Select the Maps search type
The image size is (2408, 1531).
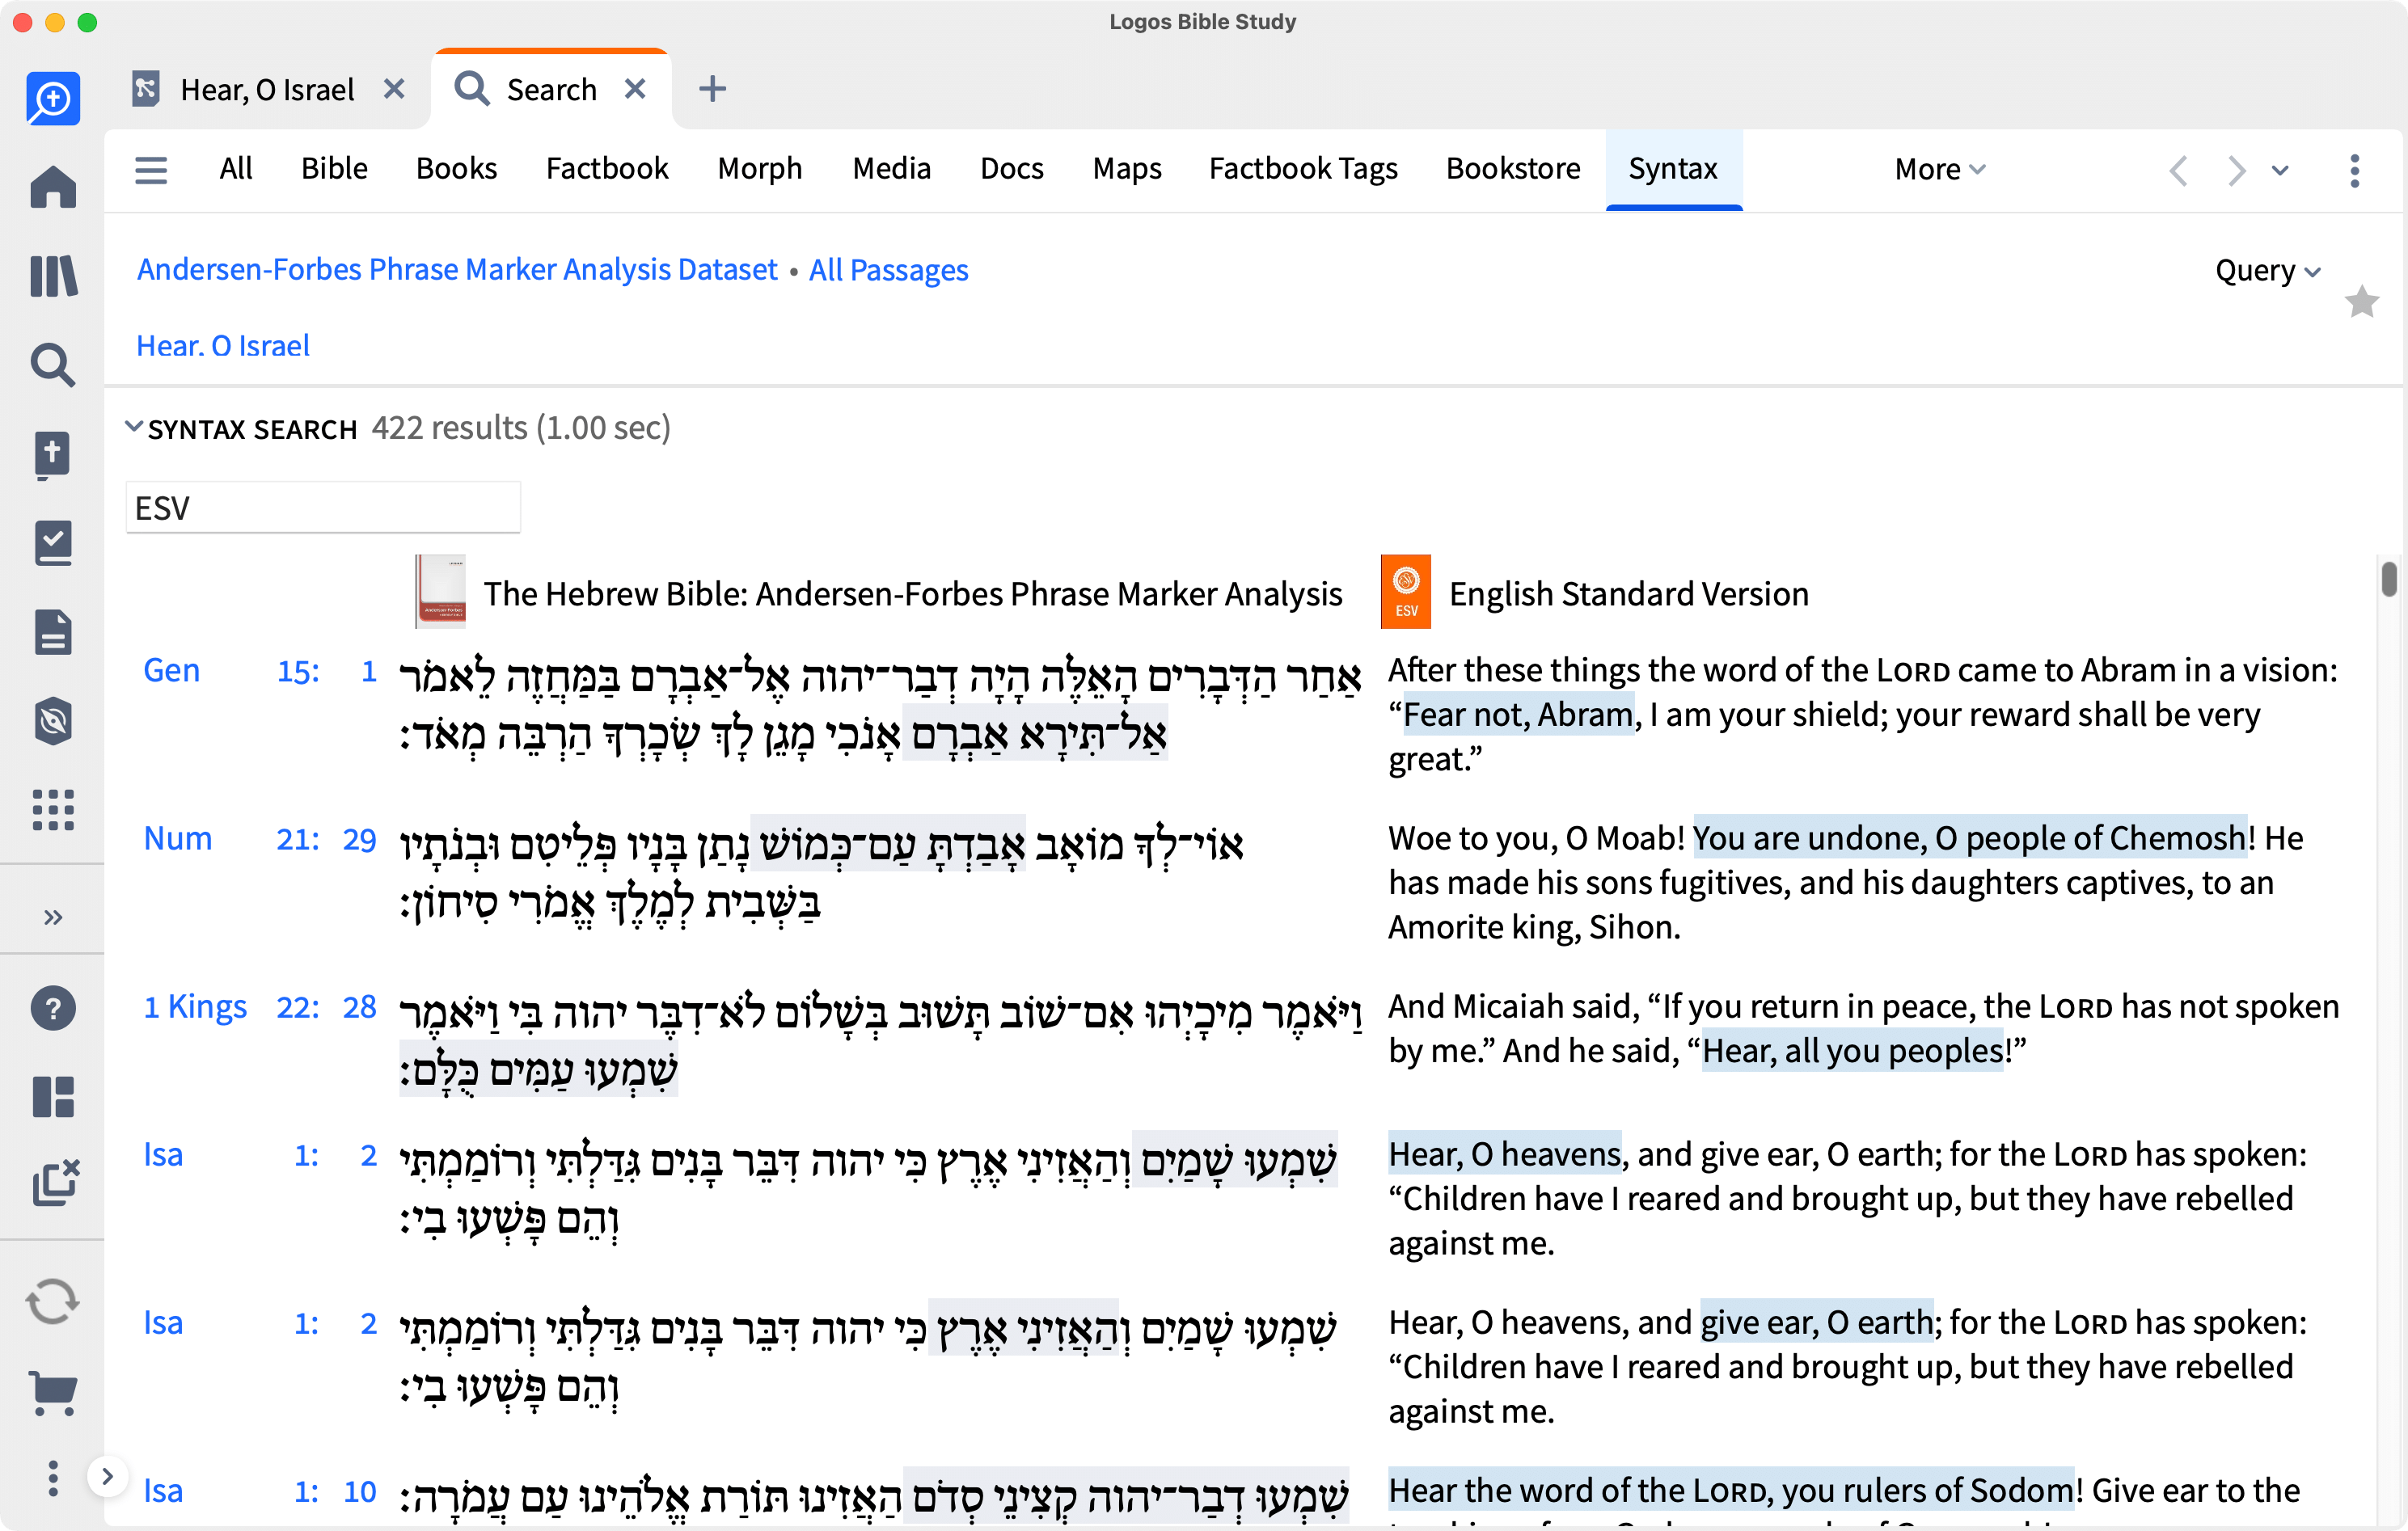click(x=1127, y=169)
